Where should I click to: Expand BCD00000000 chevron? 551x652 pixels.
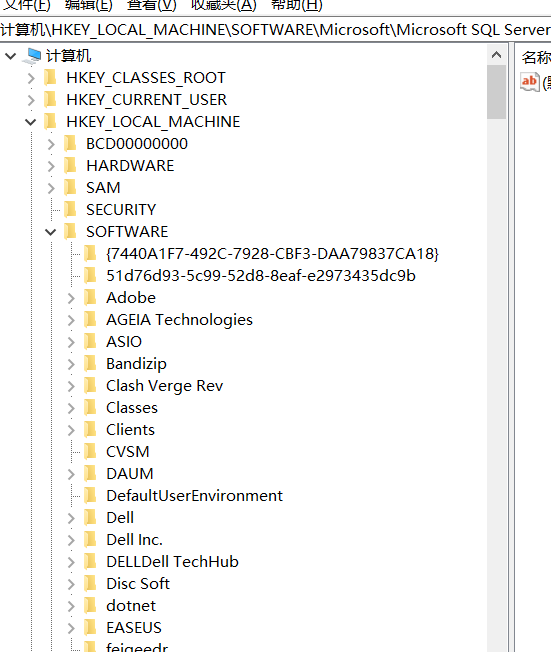[51, 144]
